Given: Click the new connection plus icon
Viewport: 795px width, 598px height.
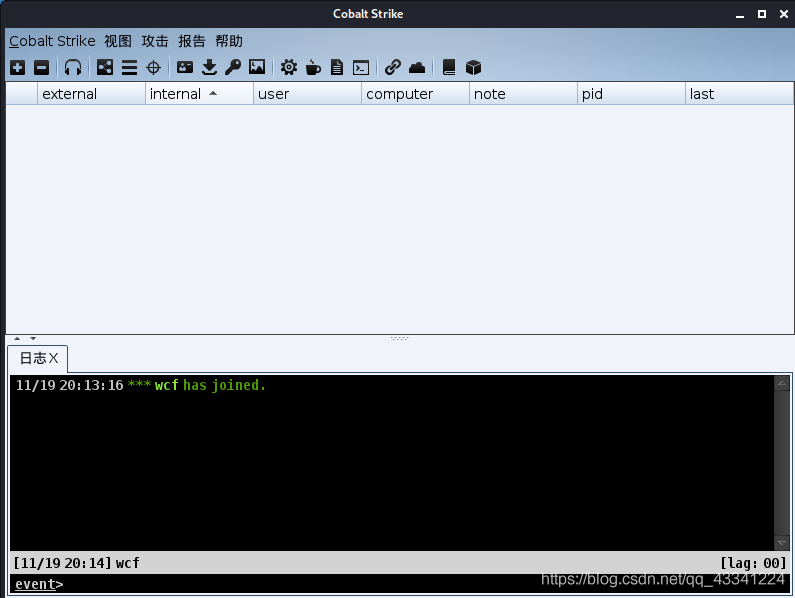Looking at the screenshot, I should pyautogui.click(x=18, y=67).
